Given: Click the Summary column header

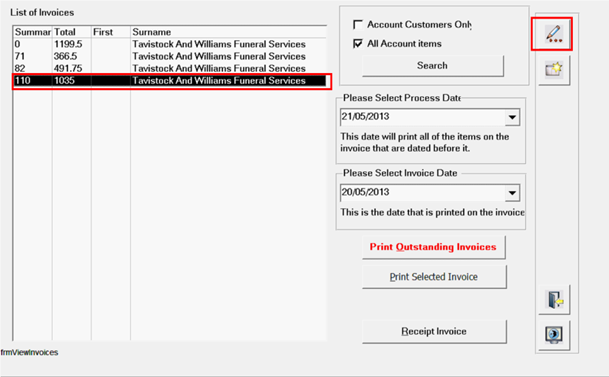Looking at the screenshot, I should coord(33,32).
